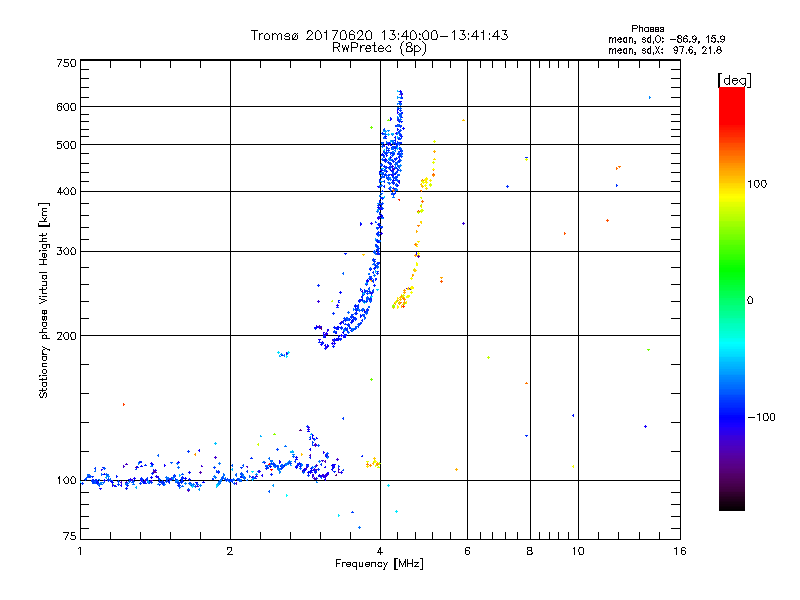Click the yellow point cluster near 105 km, 4 MHz
The width and height of the screenshot is (800, 600).
coord(373,463)
